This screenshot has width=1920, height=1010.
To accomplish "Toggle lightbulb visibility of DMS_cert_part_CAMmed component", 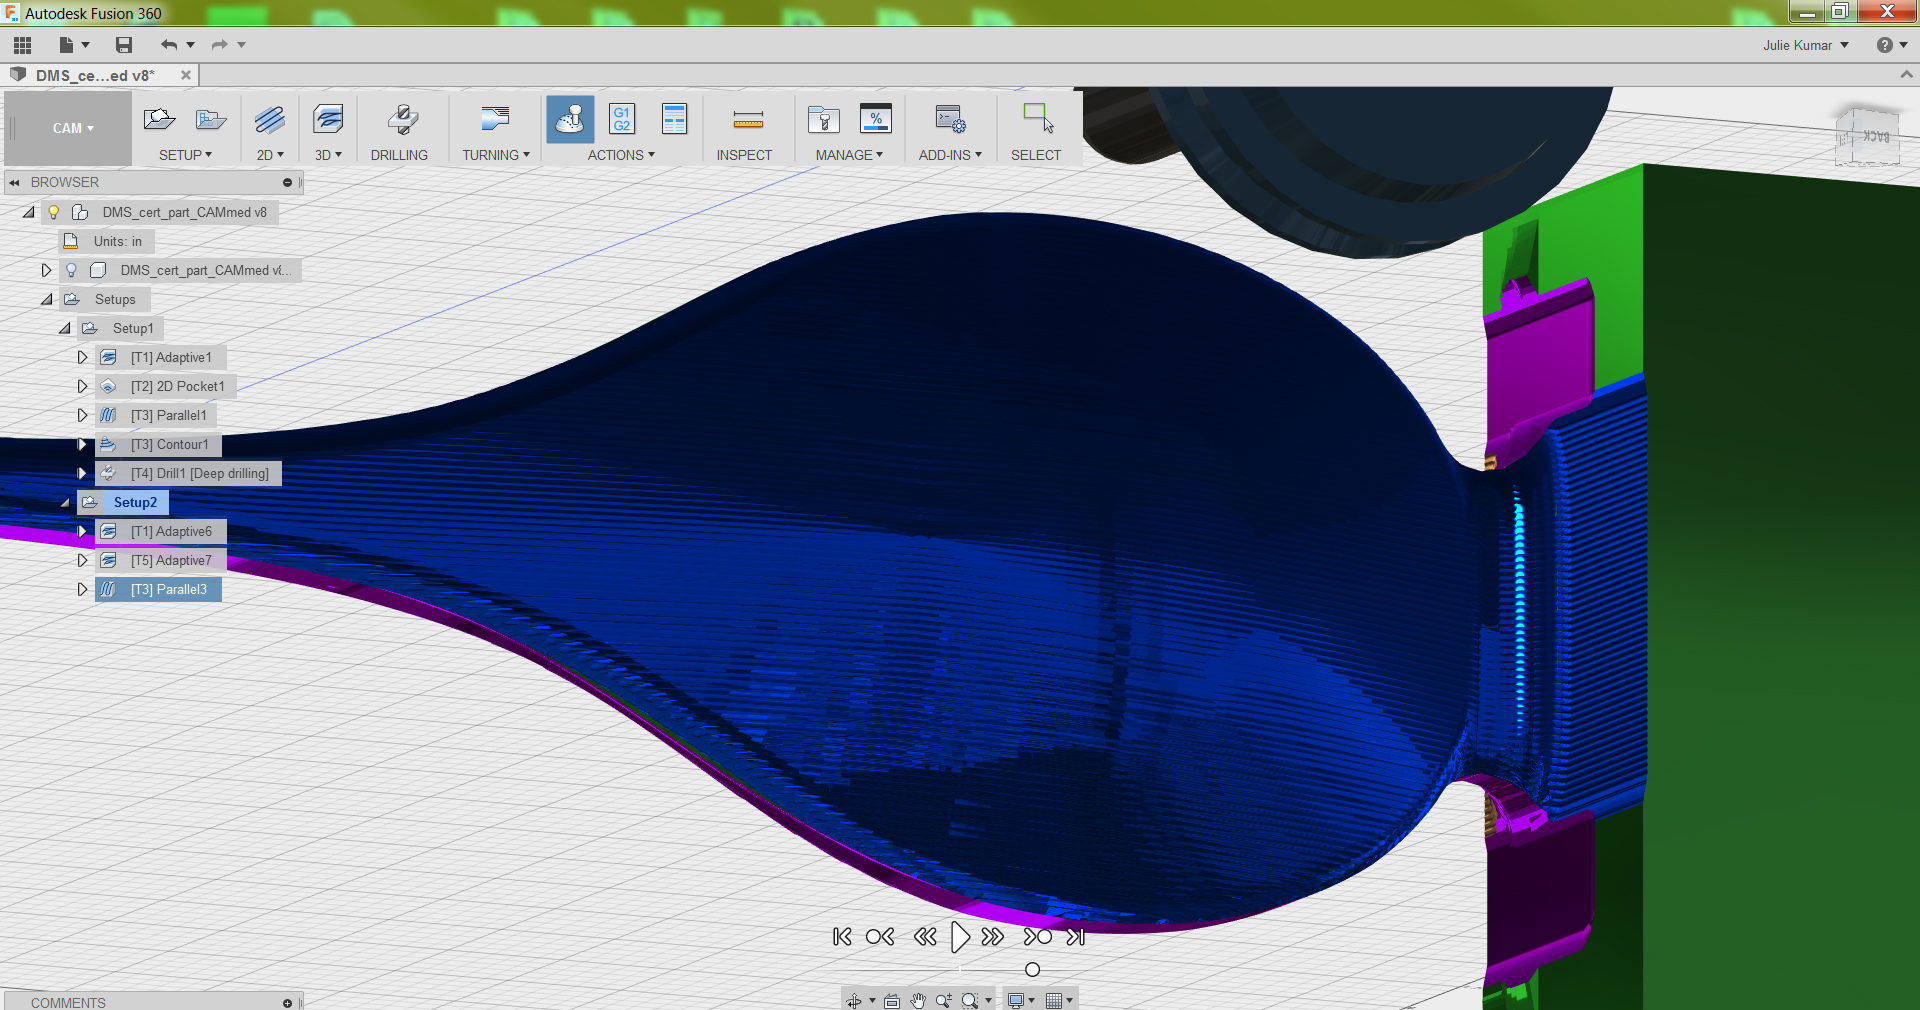I will tap(71, 270).
